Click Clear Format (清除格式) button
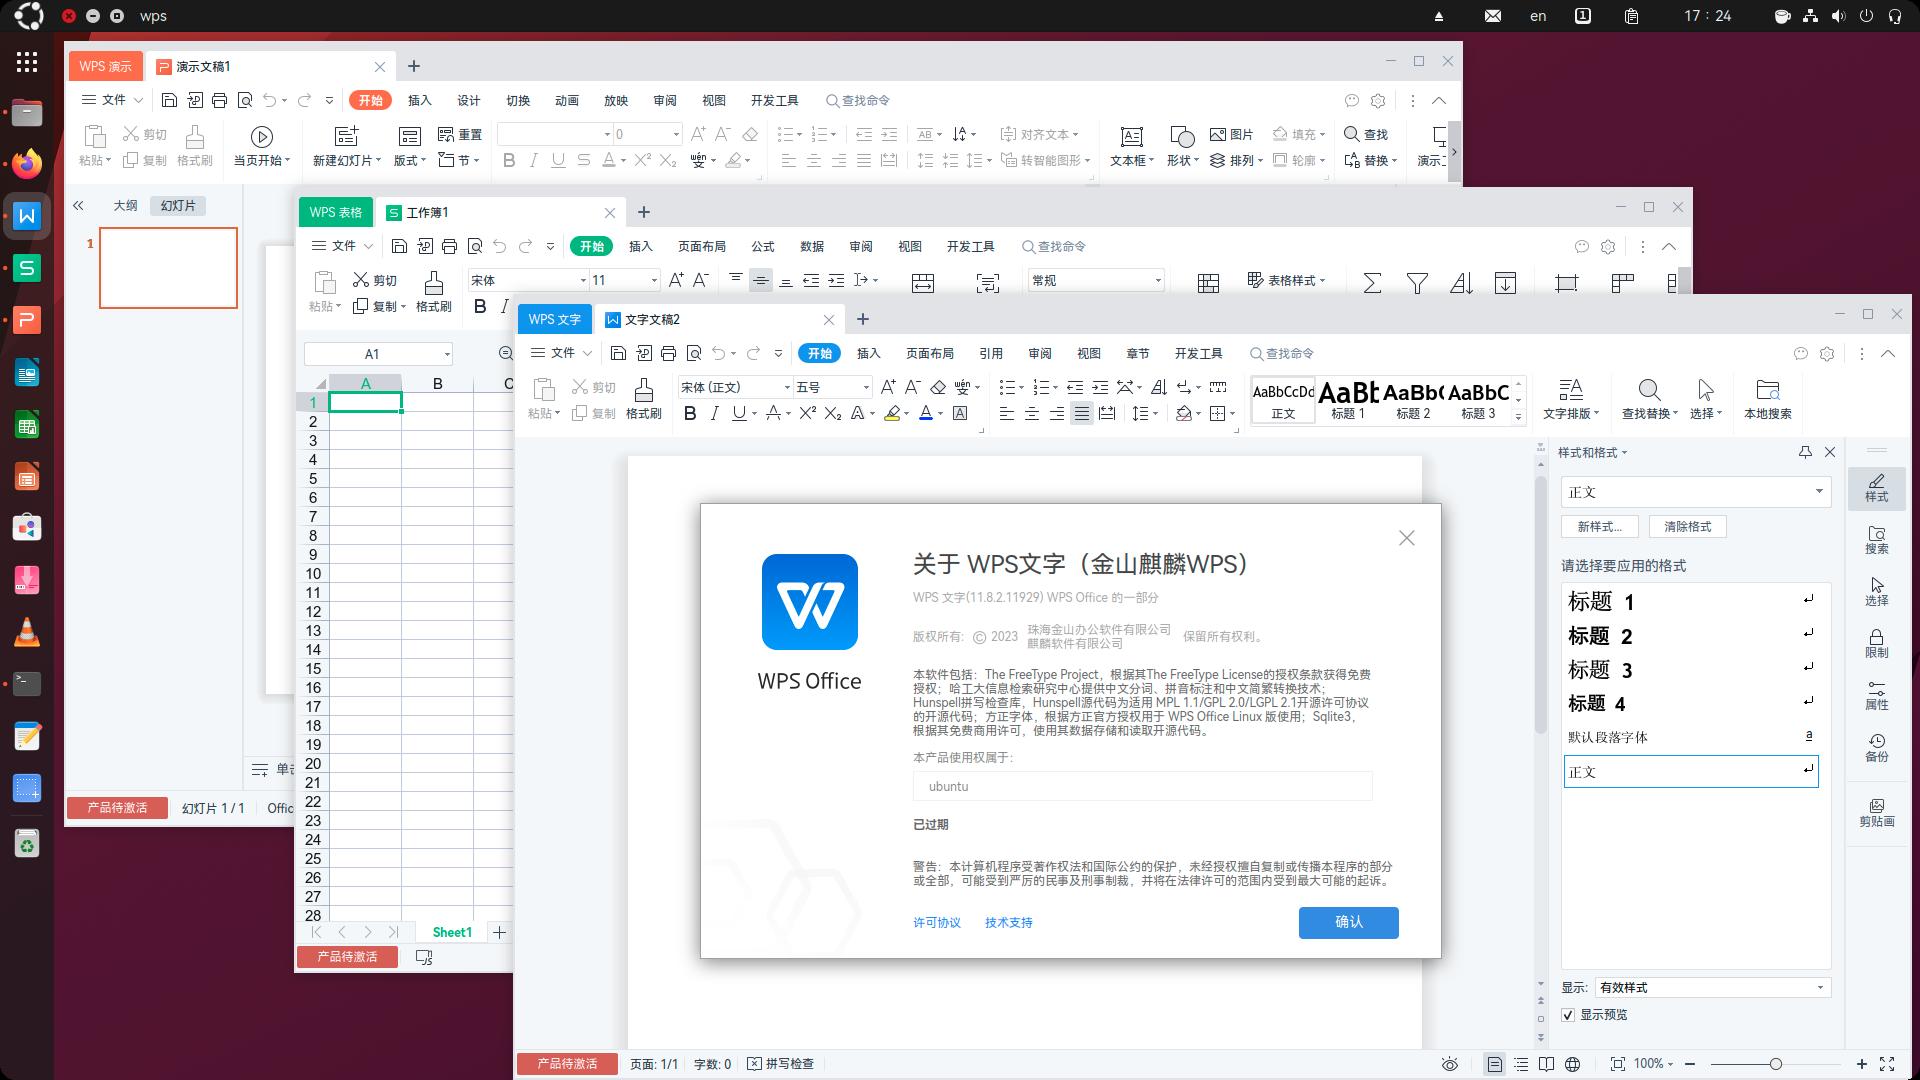 tap(1687, 526)
